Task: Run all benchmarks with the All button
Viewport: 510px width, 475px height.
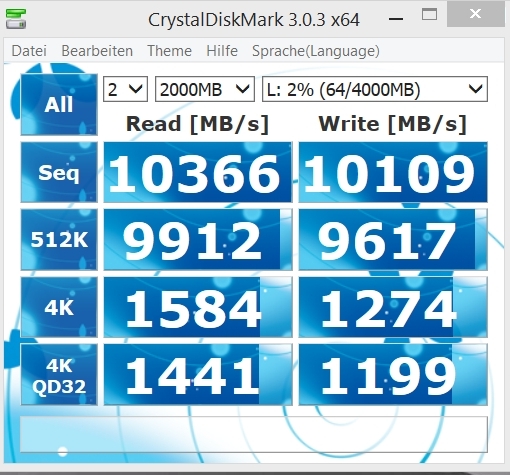Action: point(59,104)
